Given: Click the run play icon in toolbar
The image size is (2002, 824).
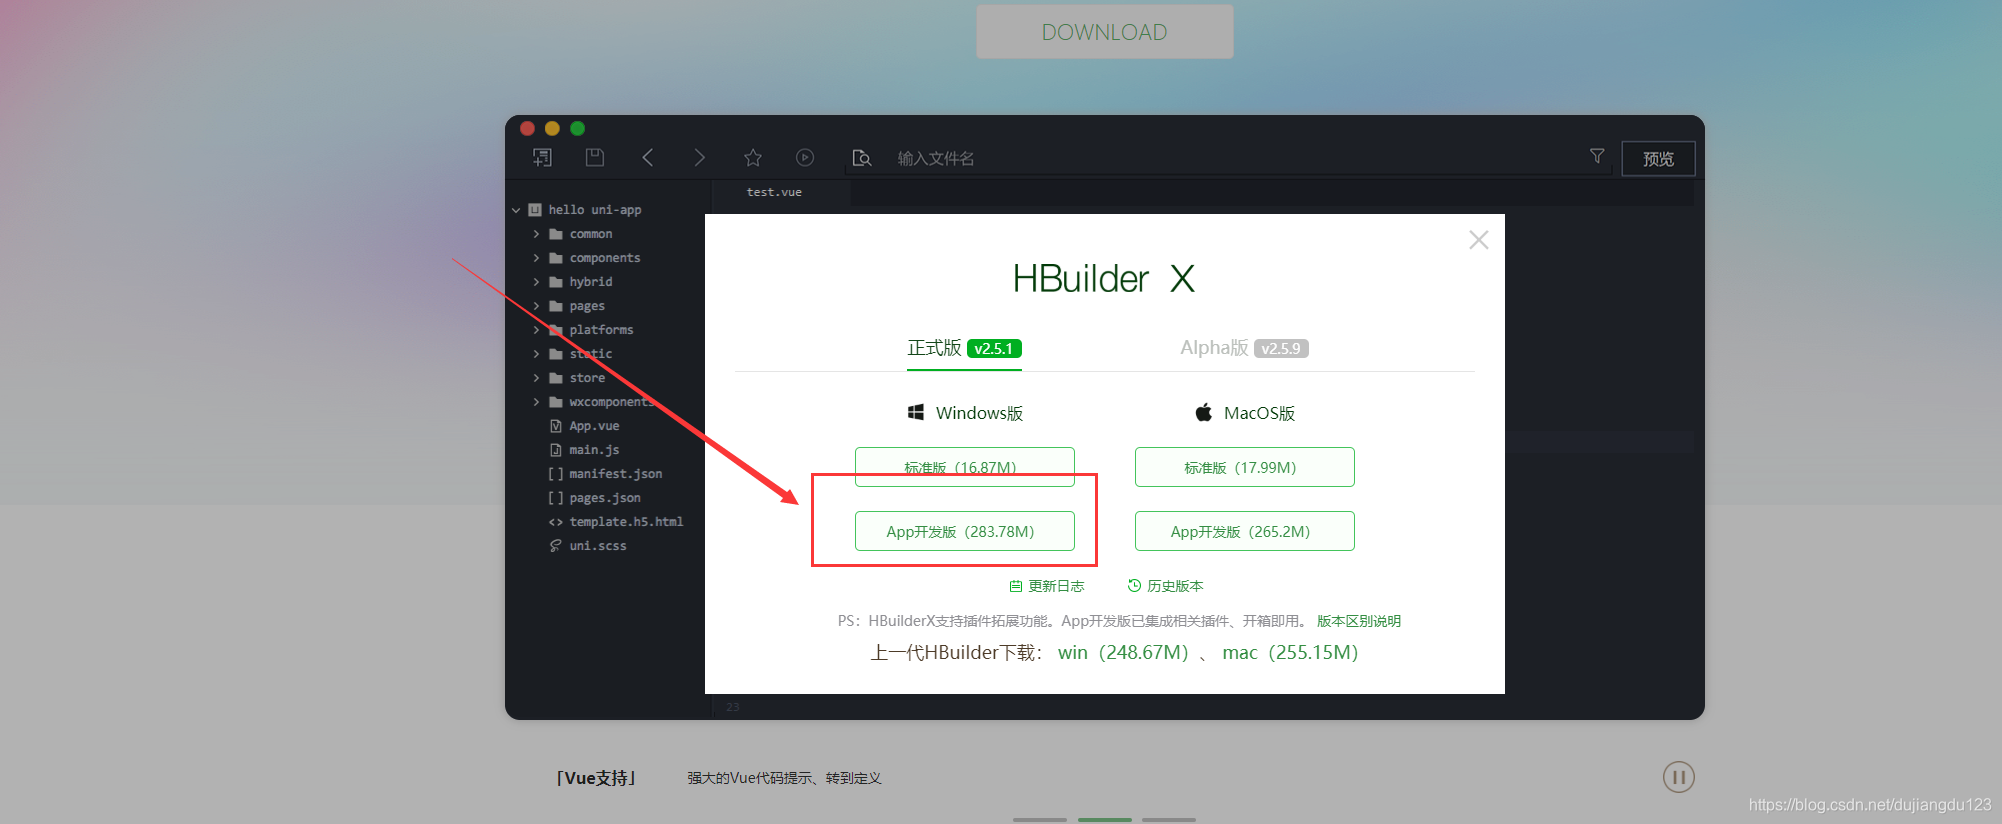Looking at the screenshot, I should tap(805, 157).
